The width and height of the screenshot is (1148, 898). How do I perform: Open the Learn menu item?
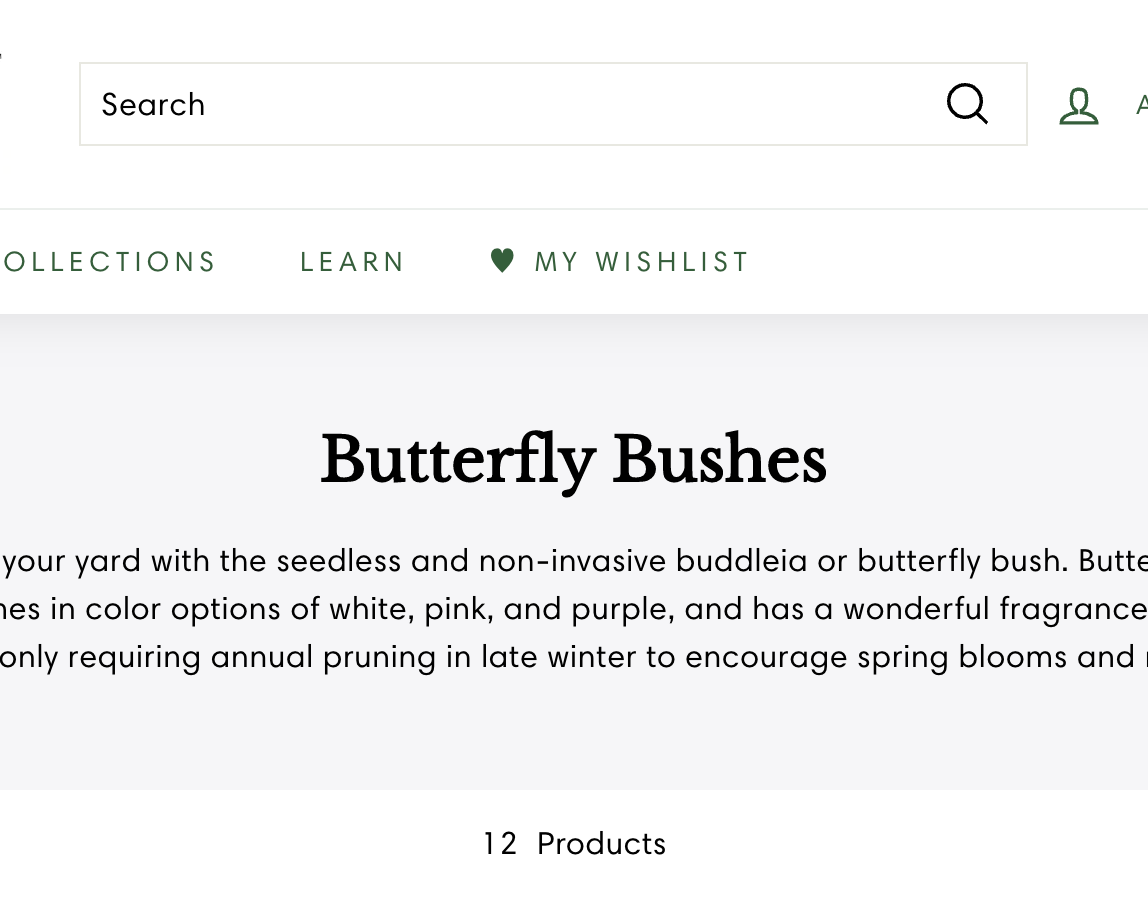(x=352, y=262)
